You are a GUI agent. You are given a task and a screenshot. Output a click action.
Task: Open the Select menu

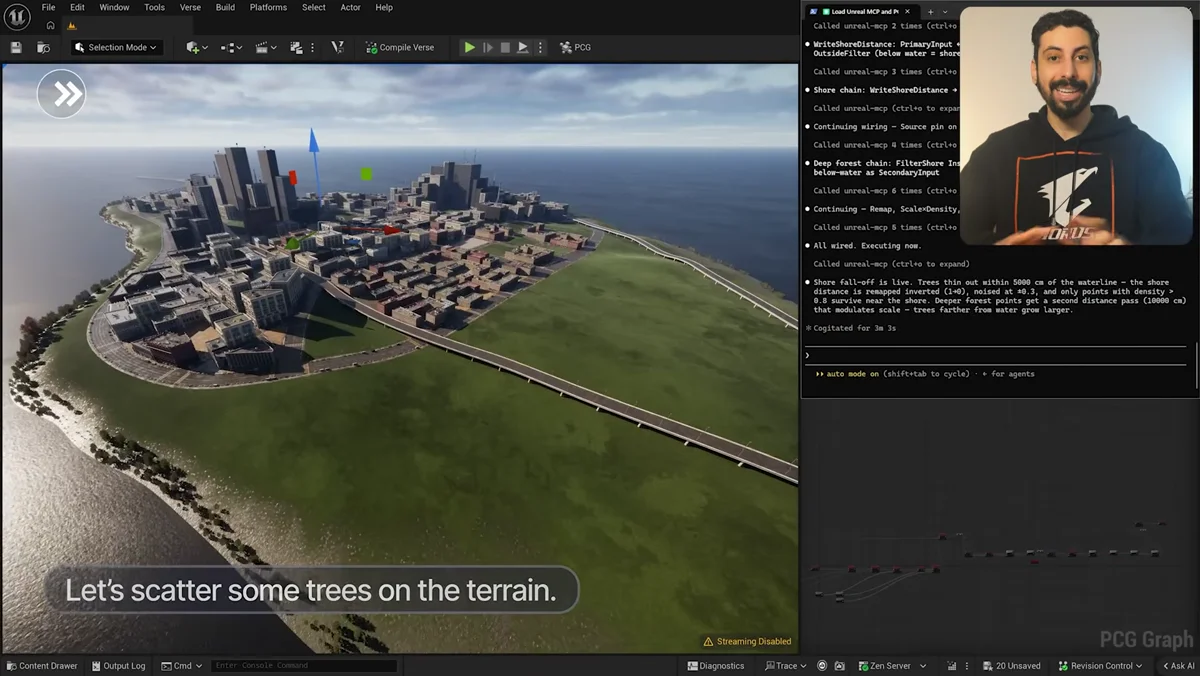coord(314,7)
